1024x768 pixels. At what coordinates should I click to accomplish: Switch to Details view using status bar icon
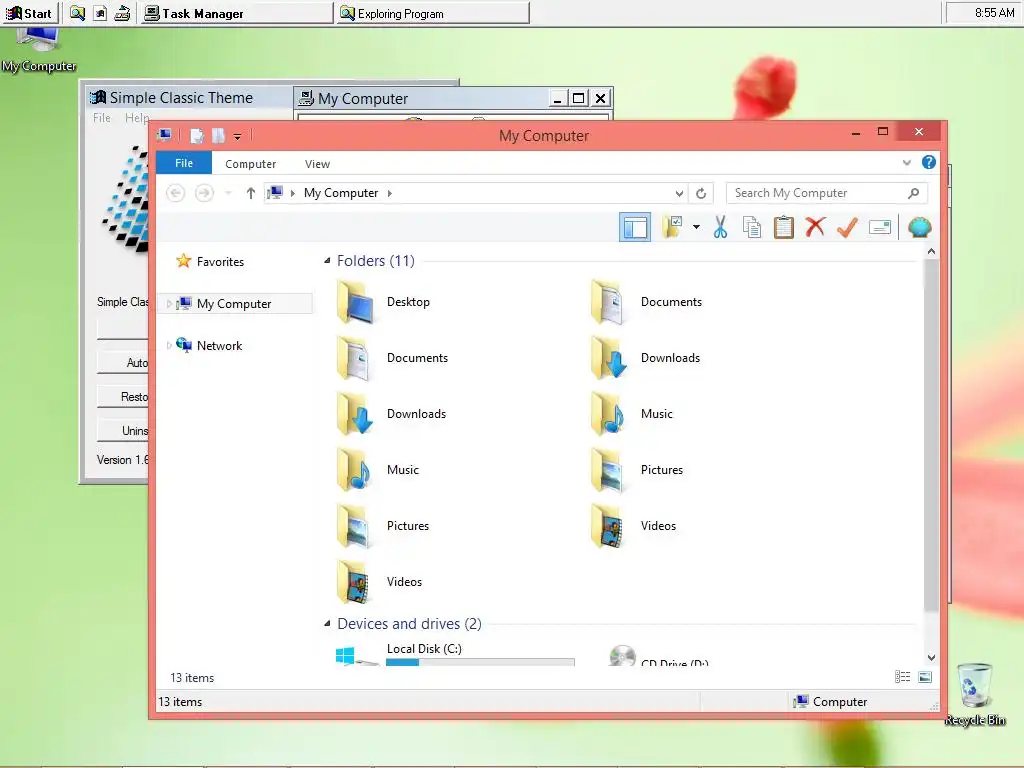coord(903,677)
